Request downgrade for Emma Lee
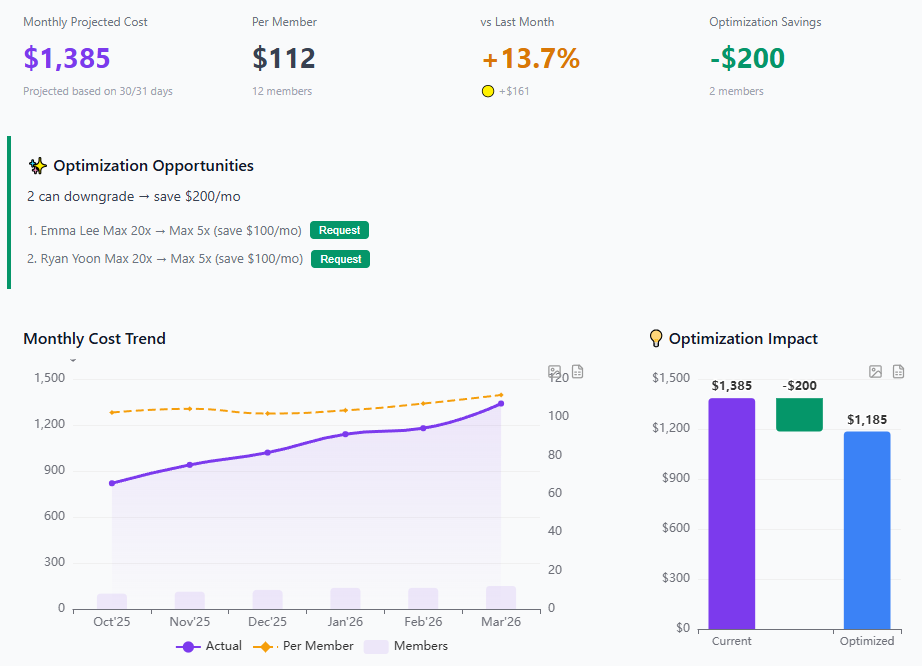Viewport: 922px width, 666px height. [339, 230]
